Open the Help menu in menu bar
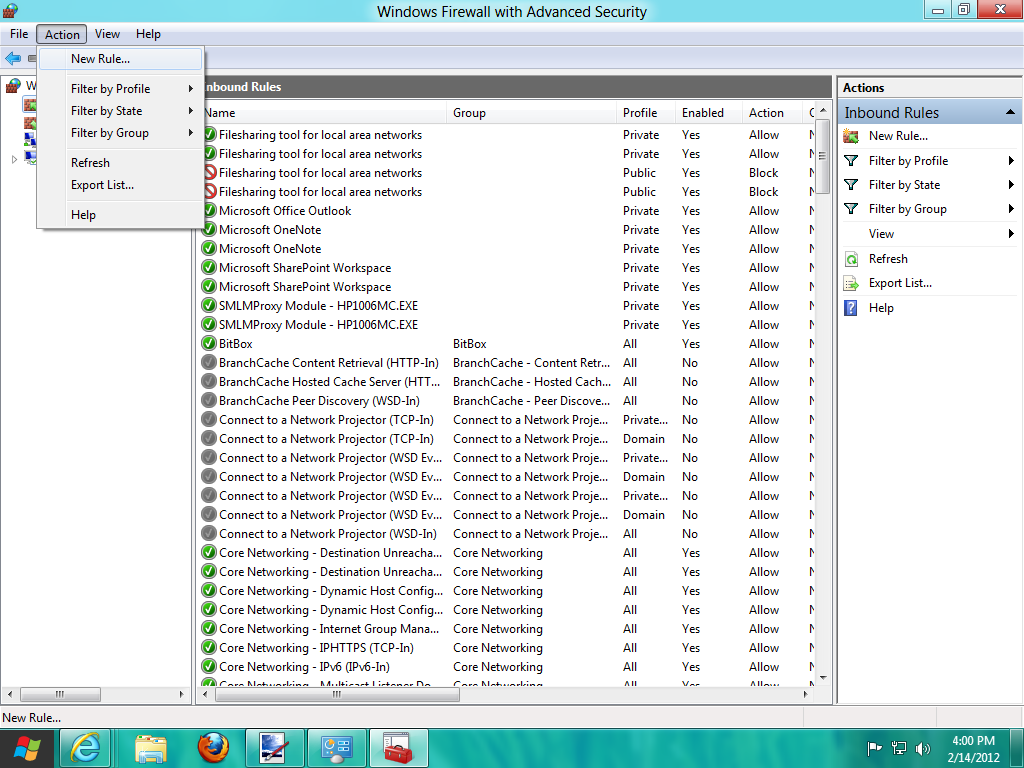This screenshot has height=768, width=1024. 148,34
